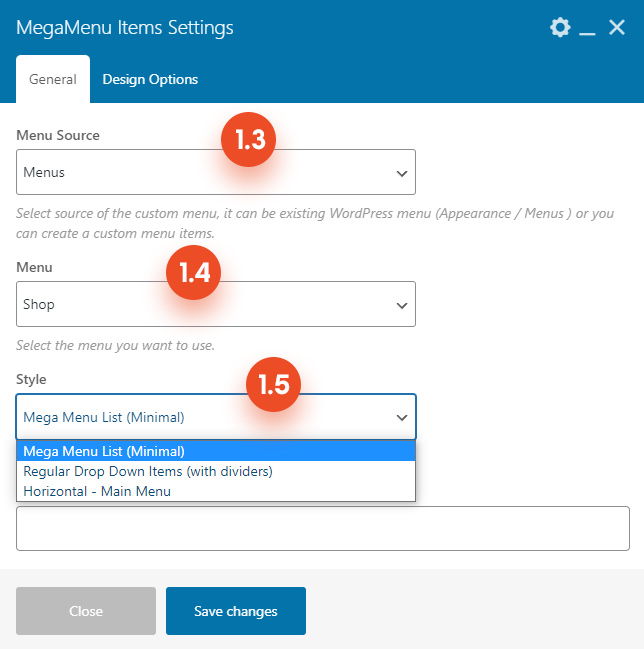
Task: Click the chevron on the Style dropdown
Action: coord(402,418)
